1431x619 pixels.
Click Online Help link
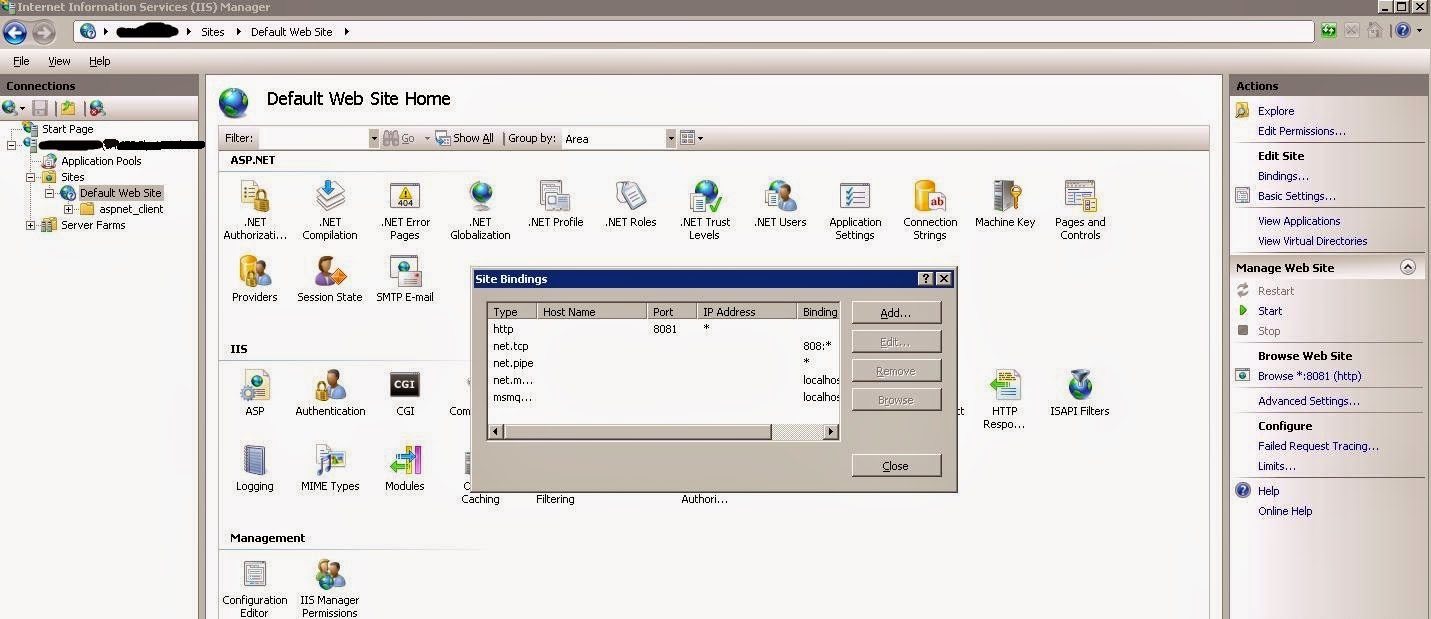(x=1285, y=511)
